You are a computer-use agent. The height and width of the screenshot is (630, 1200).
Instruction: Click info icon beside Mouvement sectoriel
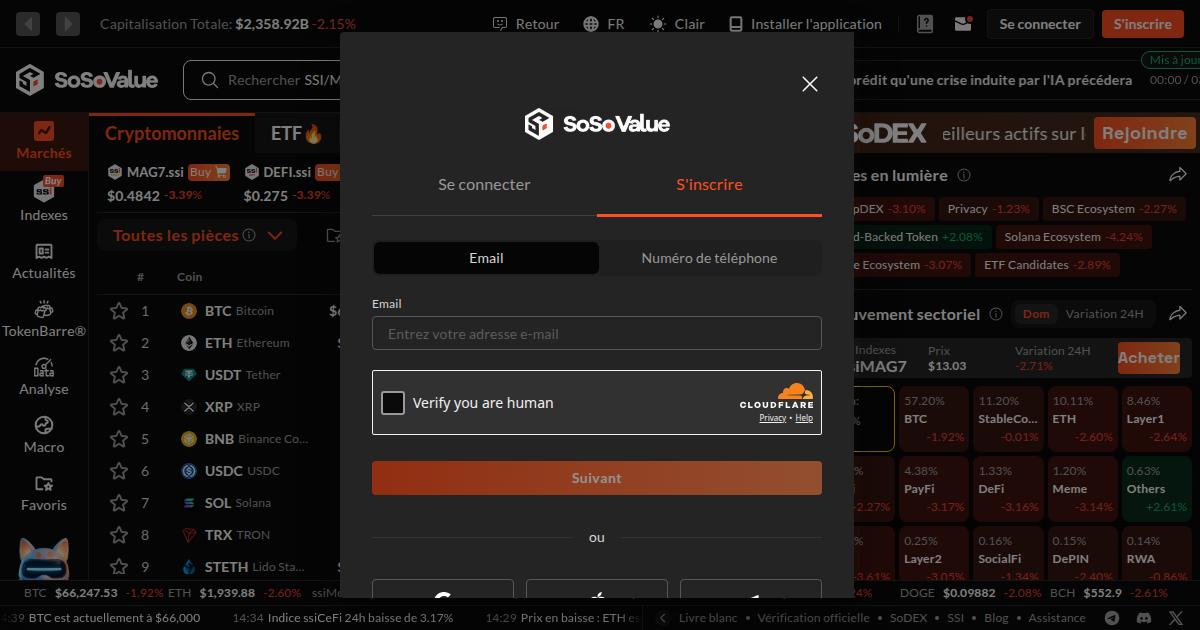[x=996, y=314]
